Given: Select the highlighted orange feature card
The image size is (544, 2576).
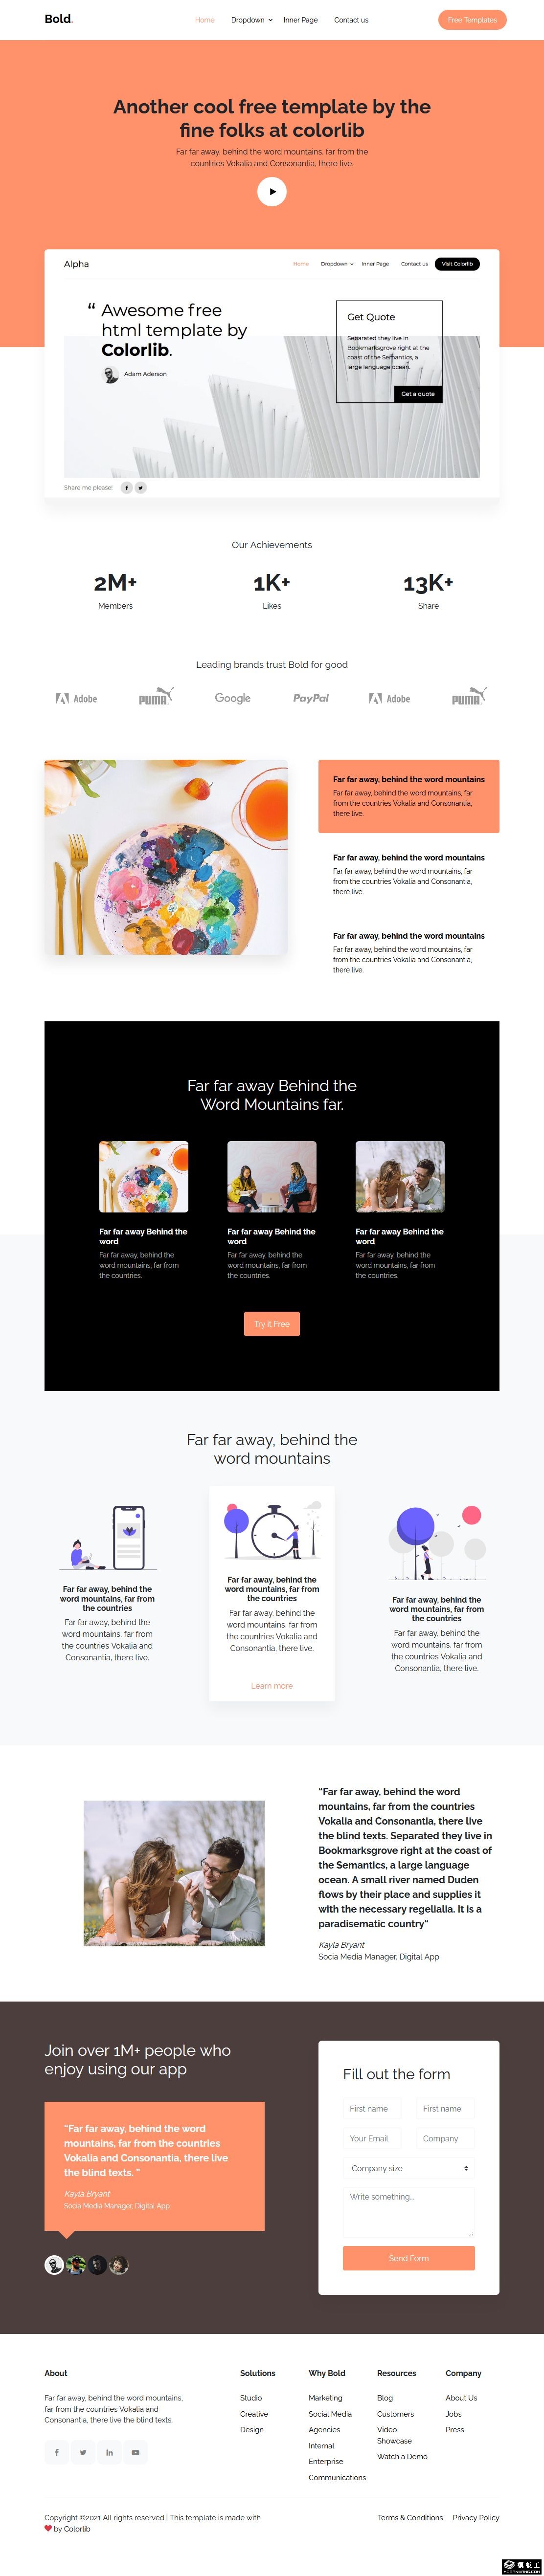Looking at the screenshot, I should (x=409, y=796).
